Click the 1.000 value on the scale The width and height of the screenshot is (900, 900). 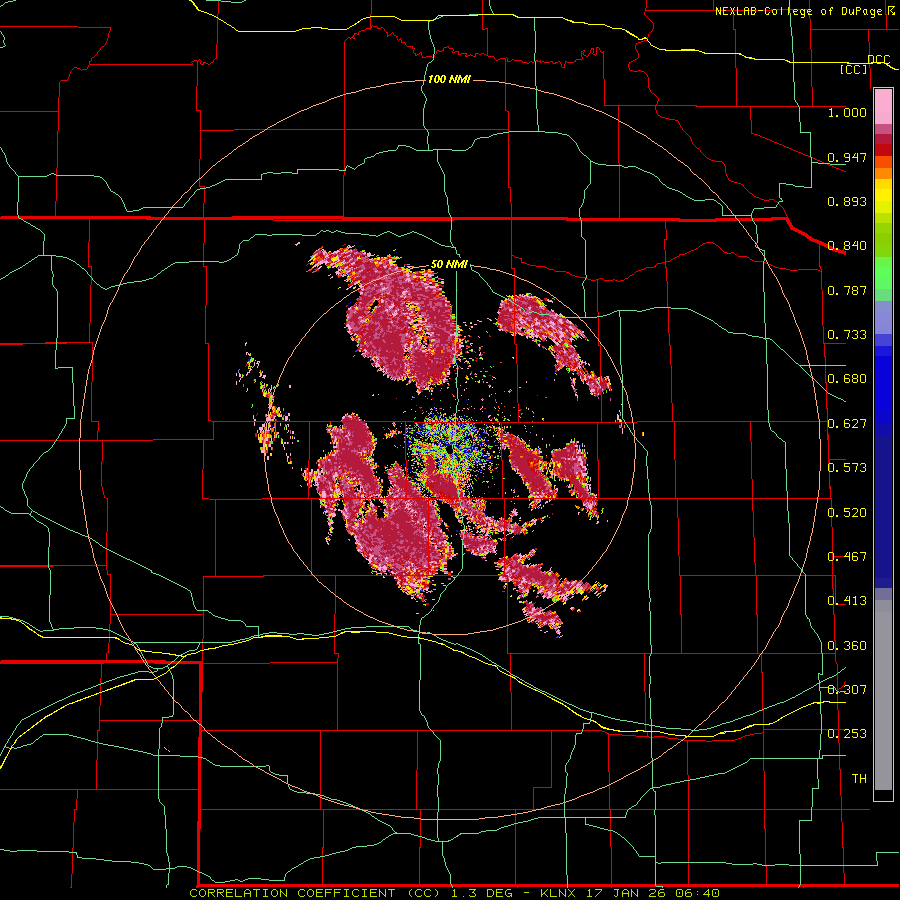(x=847, y=112)
